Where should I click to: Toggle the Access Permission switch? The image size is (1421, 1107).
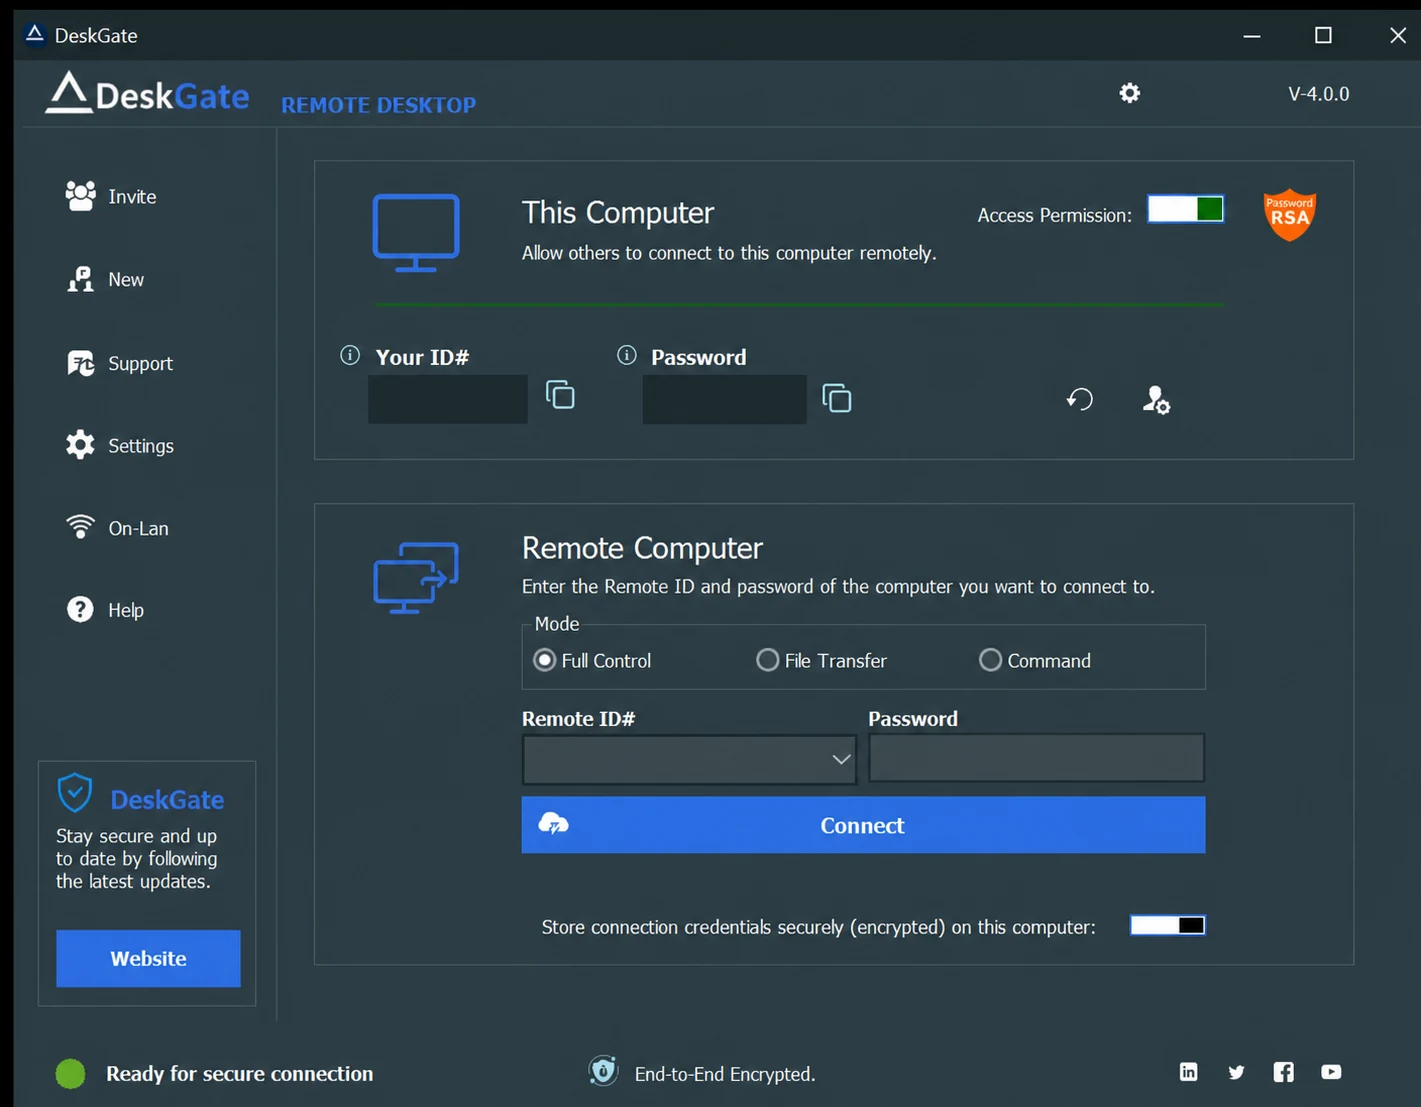point(1185,209)
